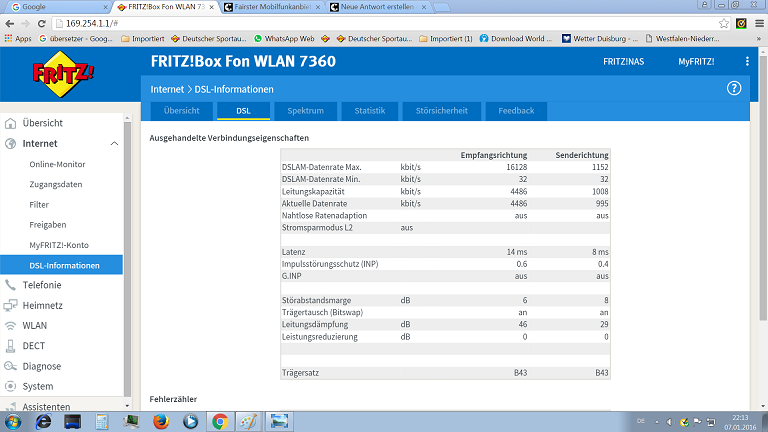Open the three-dot menu in FRITZ!Box header
768x432 pixels.
747,61
